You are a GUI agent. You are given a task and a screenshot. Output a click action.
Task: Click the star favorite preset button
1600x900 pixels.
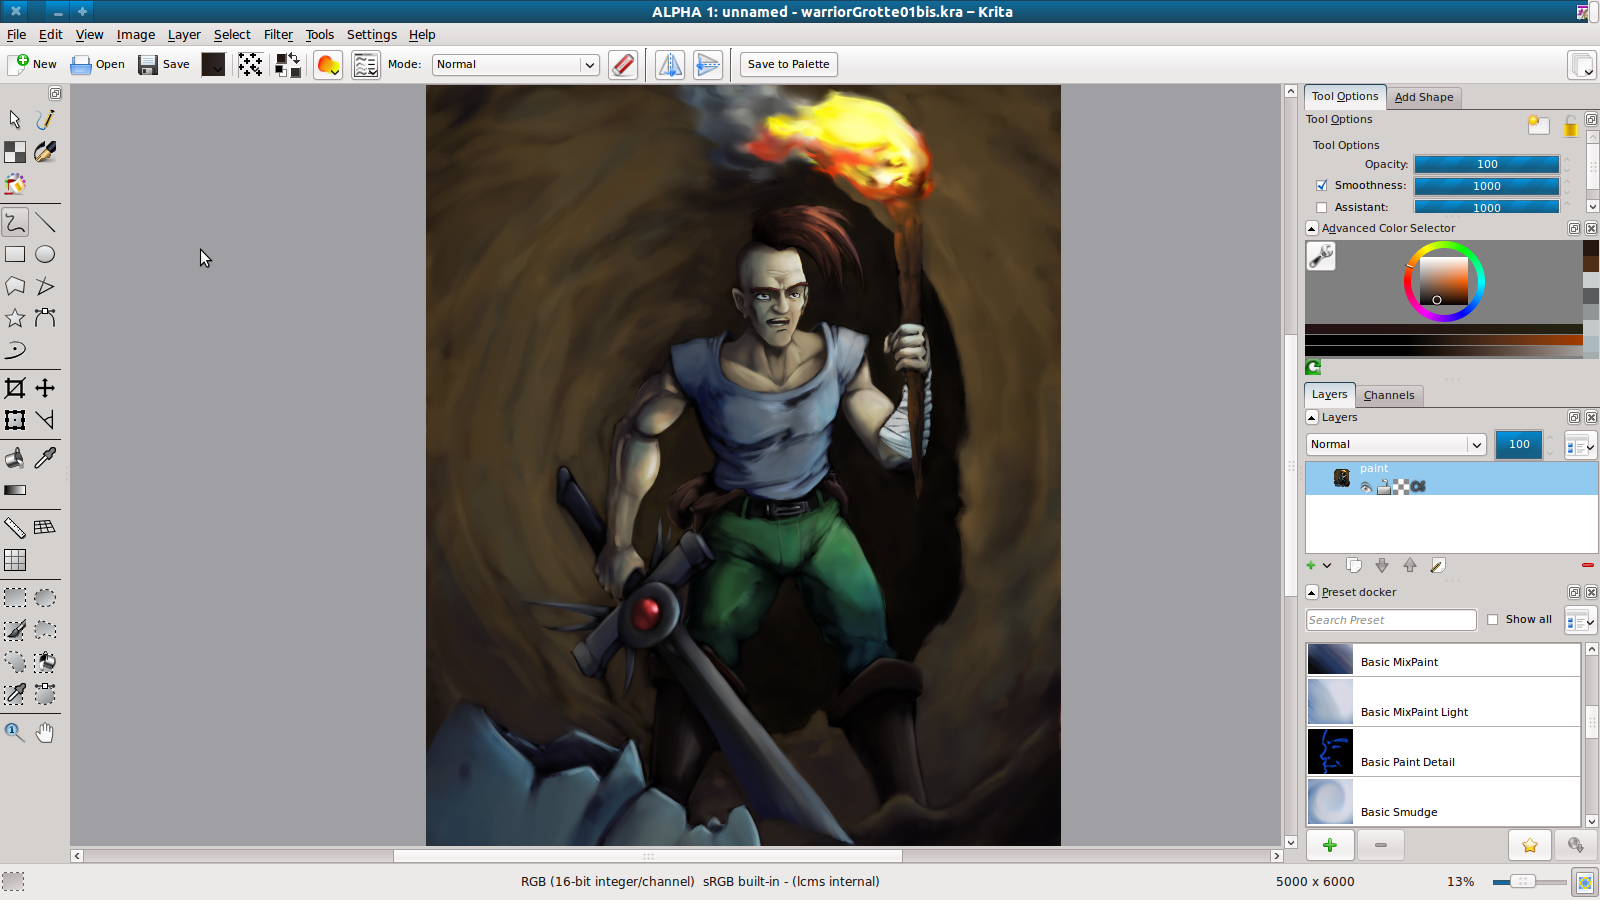tap(1530, 846)
